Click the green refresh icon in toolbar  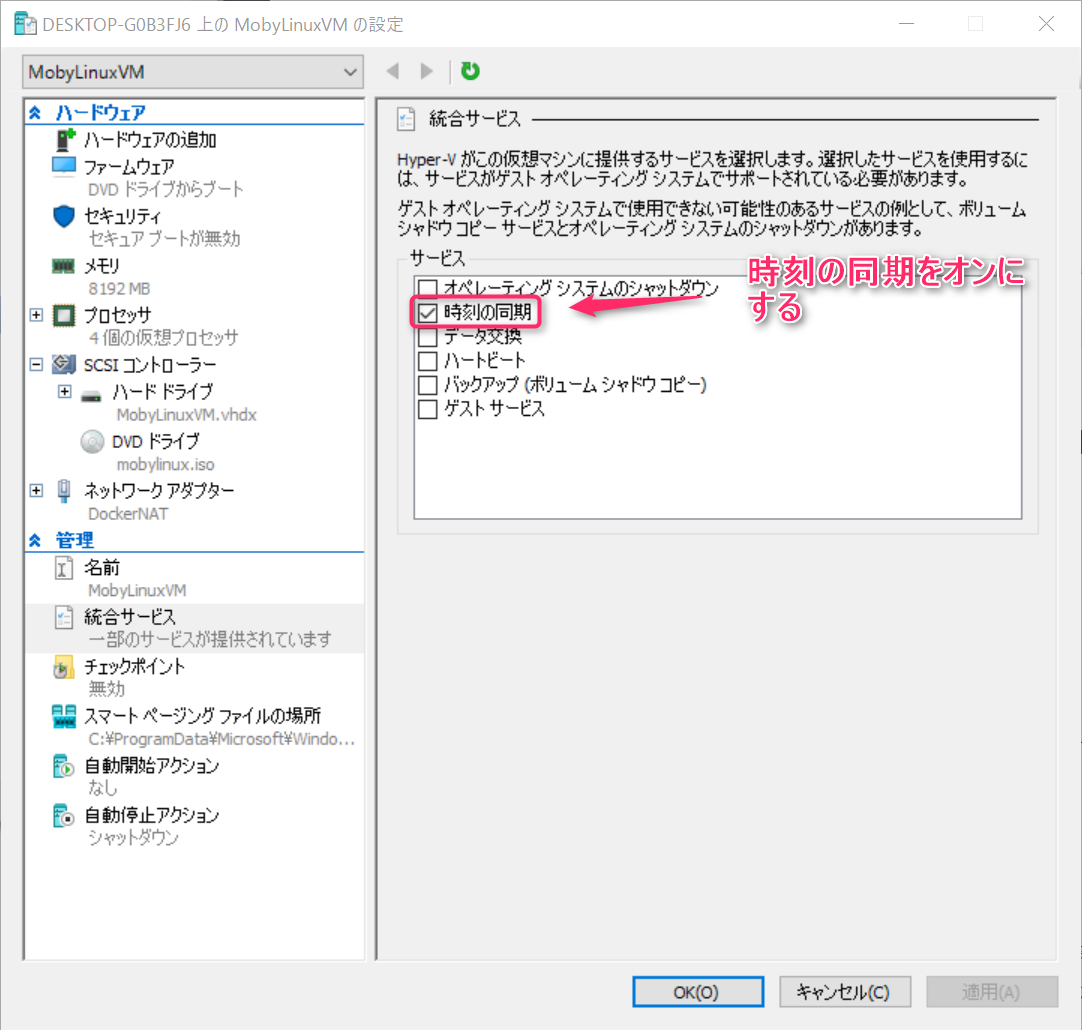[x=470, y=71]
